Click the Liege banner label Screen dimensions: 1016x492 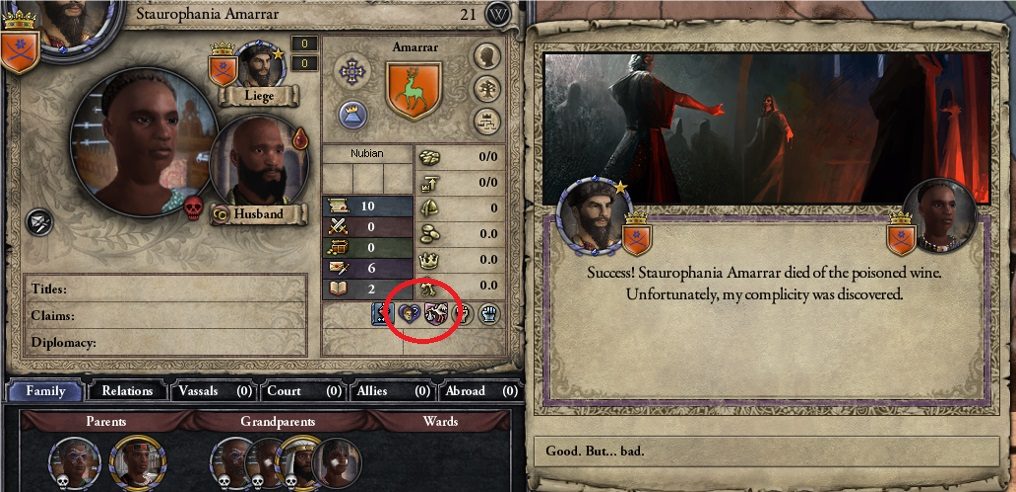pos(259,97)
